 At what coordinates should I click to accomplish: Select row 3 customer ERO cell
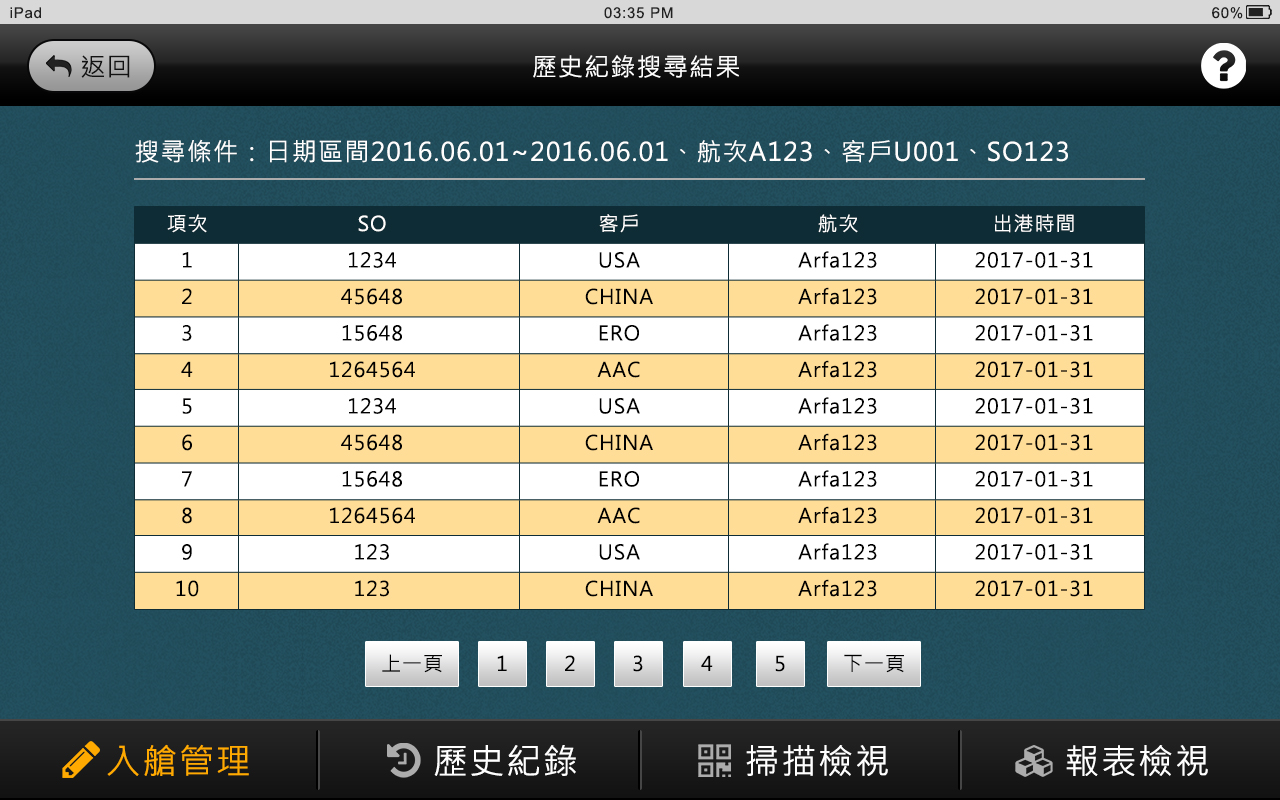(619, 333)
